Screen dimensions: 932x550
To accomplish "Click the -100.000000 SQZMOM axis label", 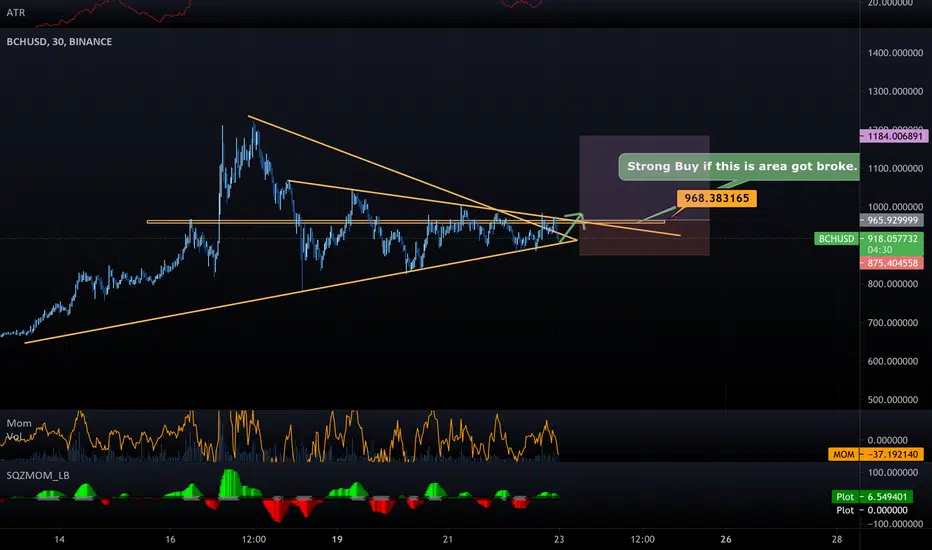I will (x=895, y=524).
